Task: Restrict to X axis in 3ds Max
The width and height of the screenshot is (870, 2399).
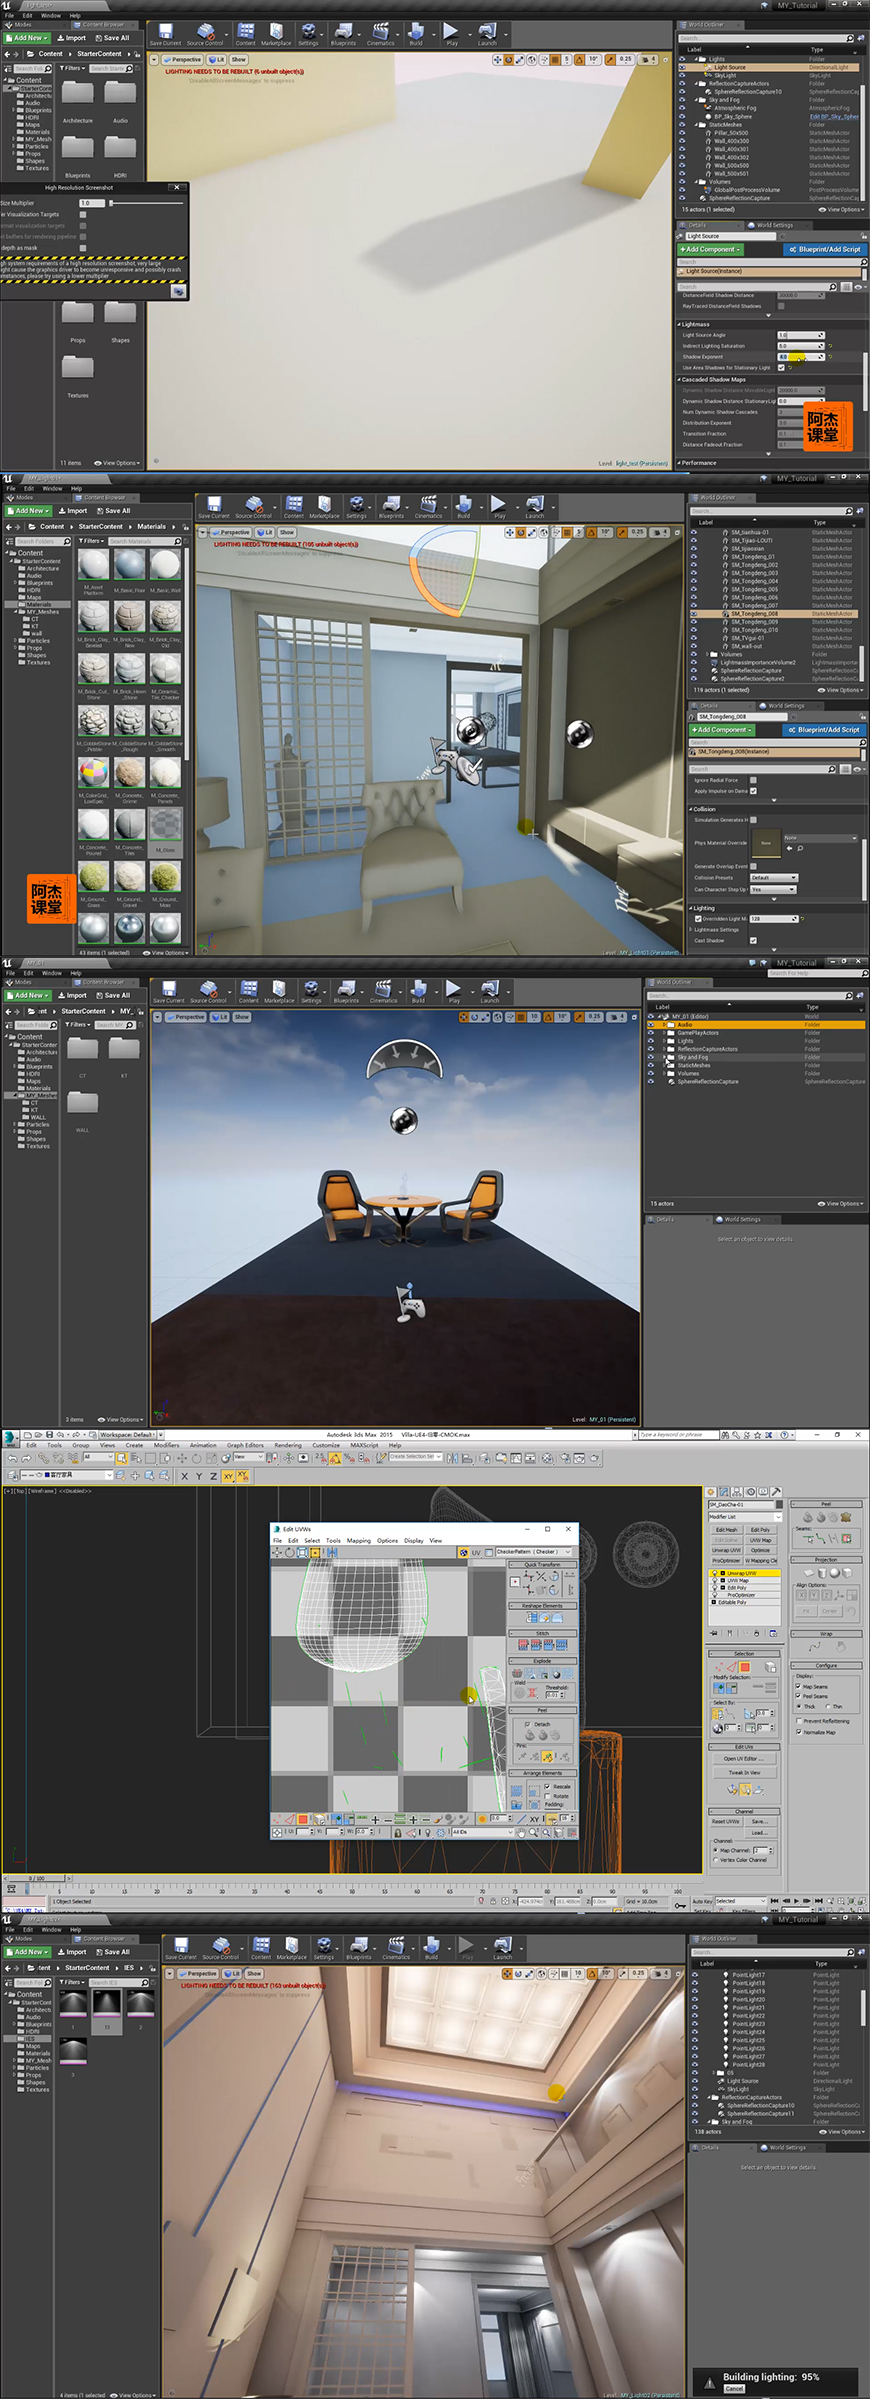Action: (184, 1476)
